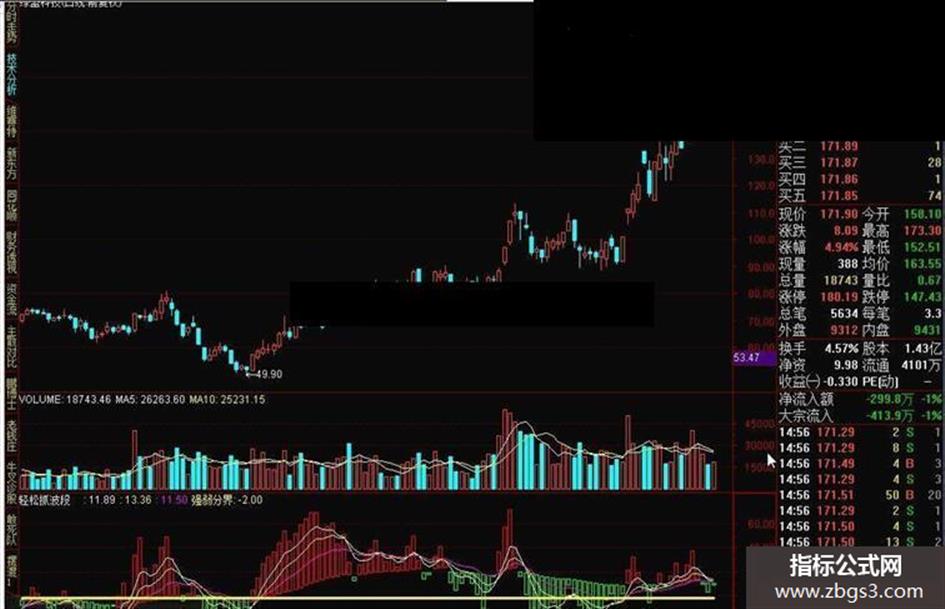Click the 净流入额 -299.8万 row

[860, 399]
